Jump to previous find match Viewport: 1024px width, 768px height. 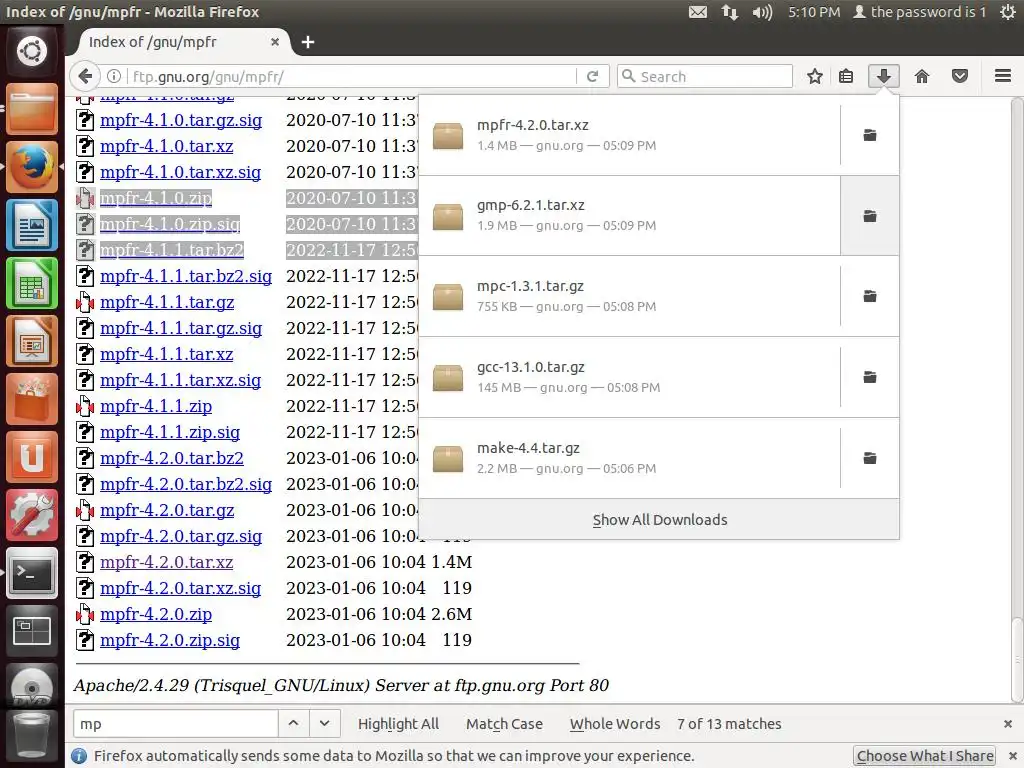pyautogui.click(x=293, y=724)
